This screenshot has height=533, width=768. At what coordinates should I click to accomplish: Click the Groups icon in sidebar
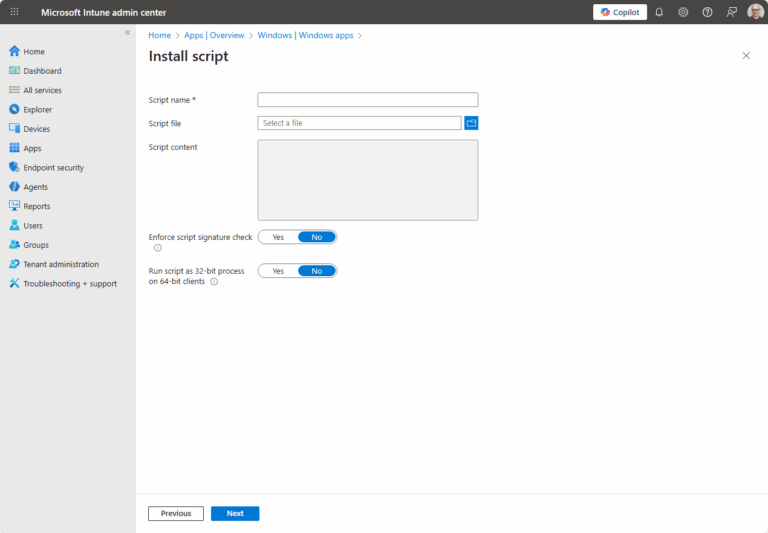tap(14, 244)
